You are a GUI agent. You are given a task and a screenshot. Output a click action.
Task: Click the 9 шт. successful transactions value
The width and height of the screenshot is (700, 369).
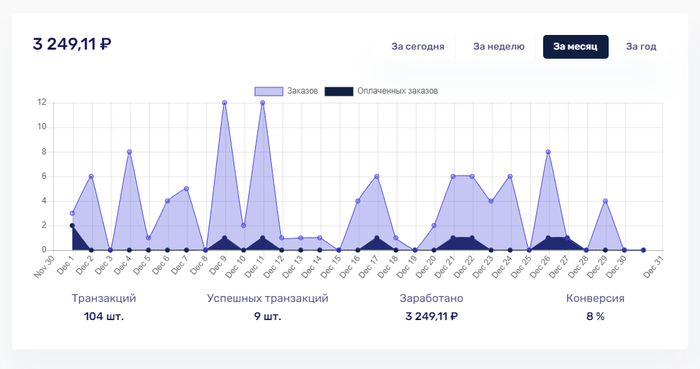(x=267, y=316)
